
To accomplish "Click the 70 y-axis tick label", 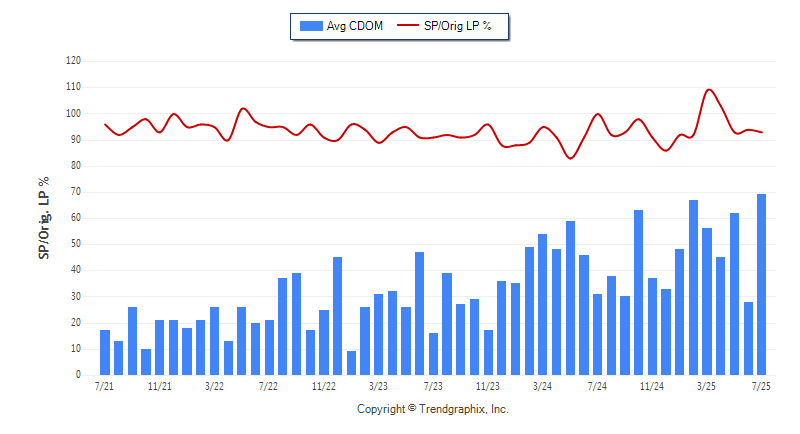I will coord(76,192).
